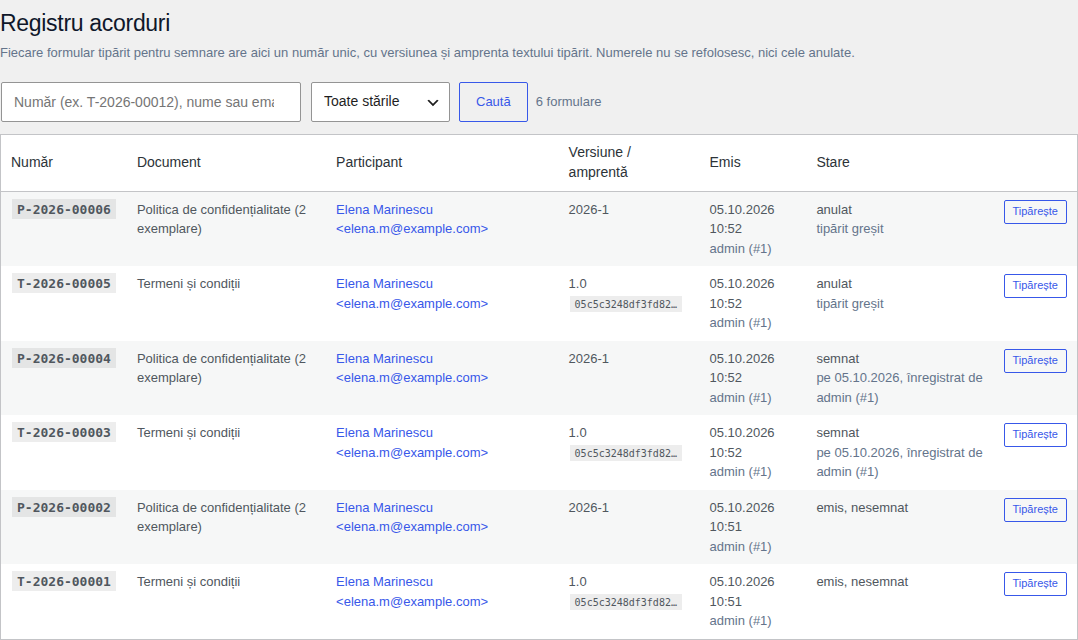
Task: Click the 'Număr' column header
Action: coord(32,162)
